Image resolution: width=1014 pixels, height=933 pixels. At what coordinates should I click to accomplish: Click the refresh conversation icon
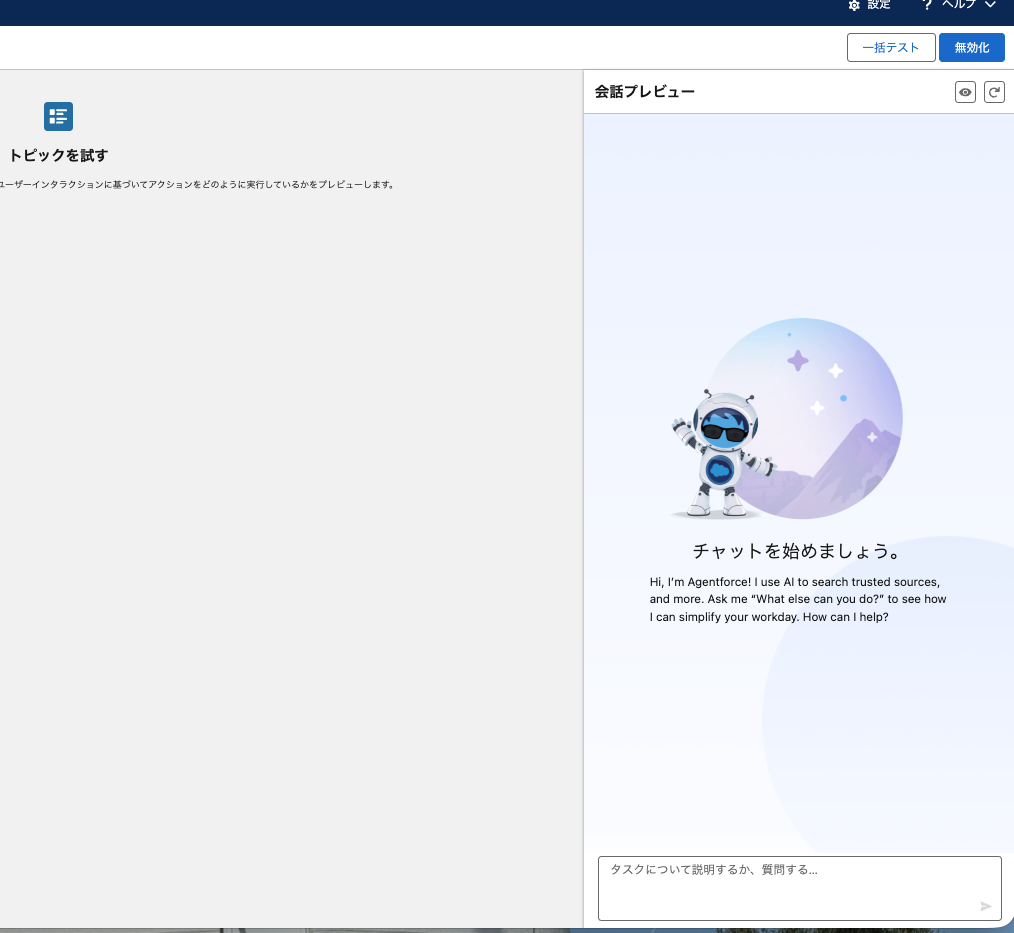pos(994,92)
